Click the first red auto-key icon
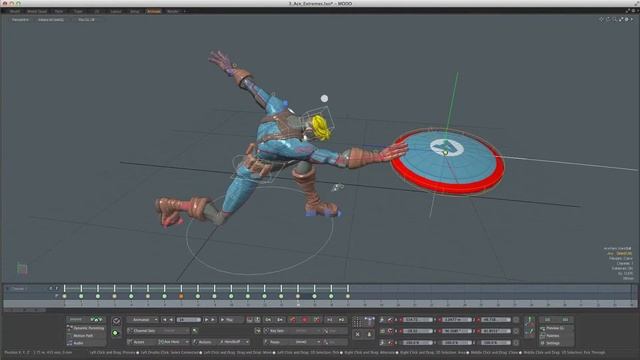Viewport: 640px width, 360px height. click(293, 320)
